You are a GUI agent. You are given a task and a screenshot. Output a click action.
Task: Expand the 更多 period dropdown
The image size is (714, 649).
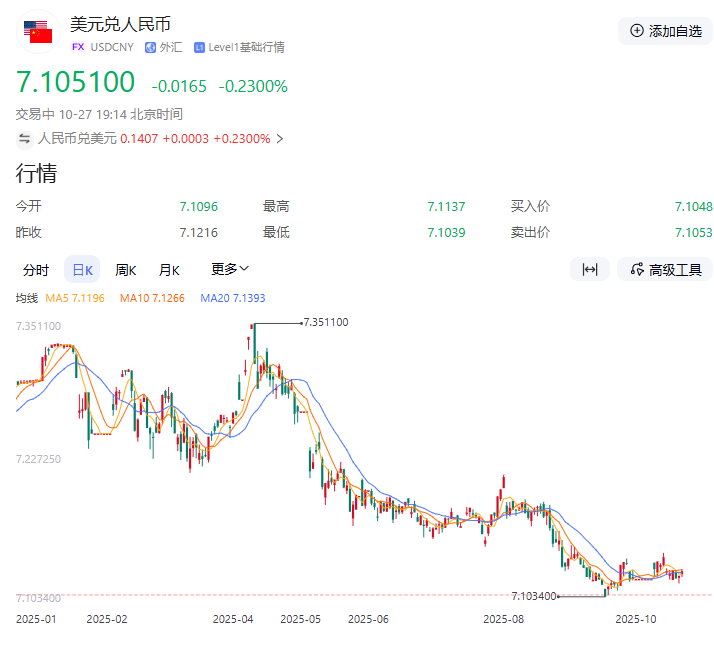[230, 269]
